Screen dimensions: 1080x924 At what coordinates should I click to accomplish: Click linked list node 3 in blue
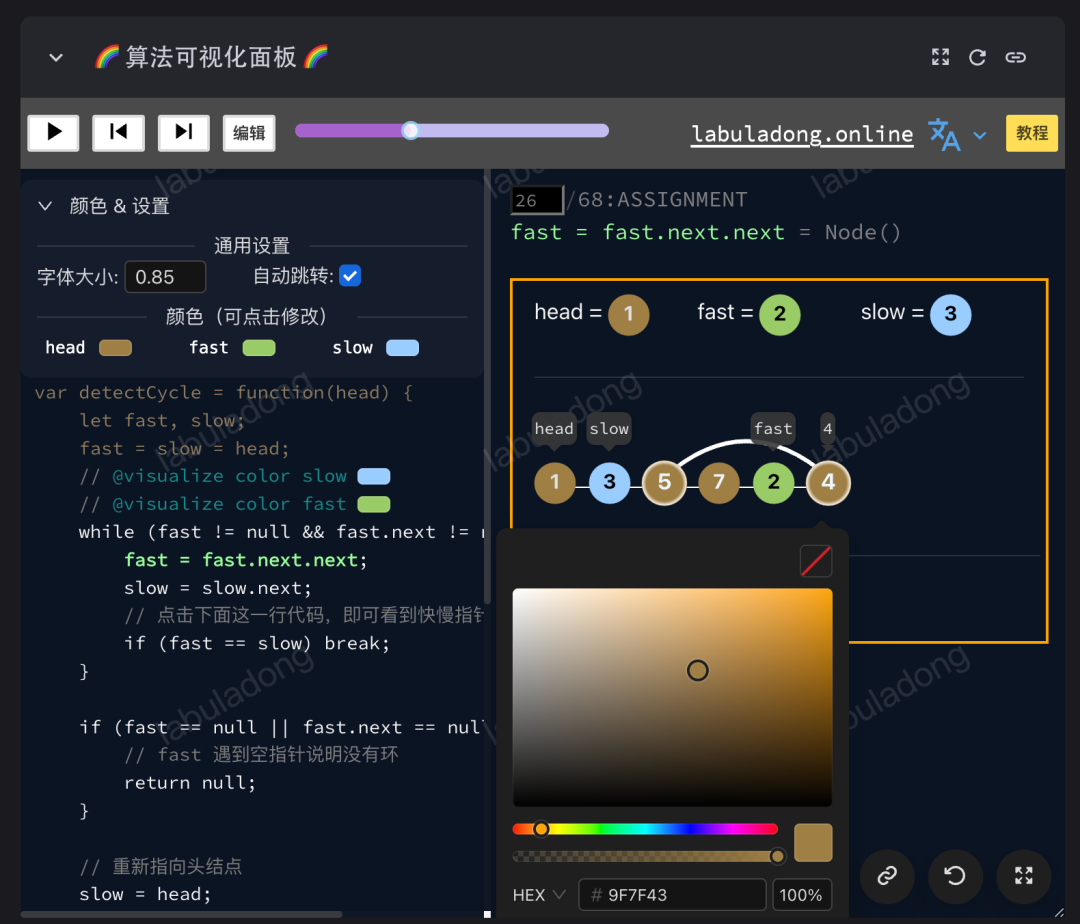(x=610, y=483)
